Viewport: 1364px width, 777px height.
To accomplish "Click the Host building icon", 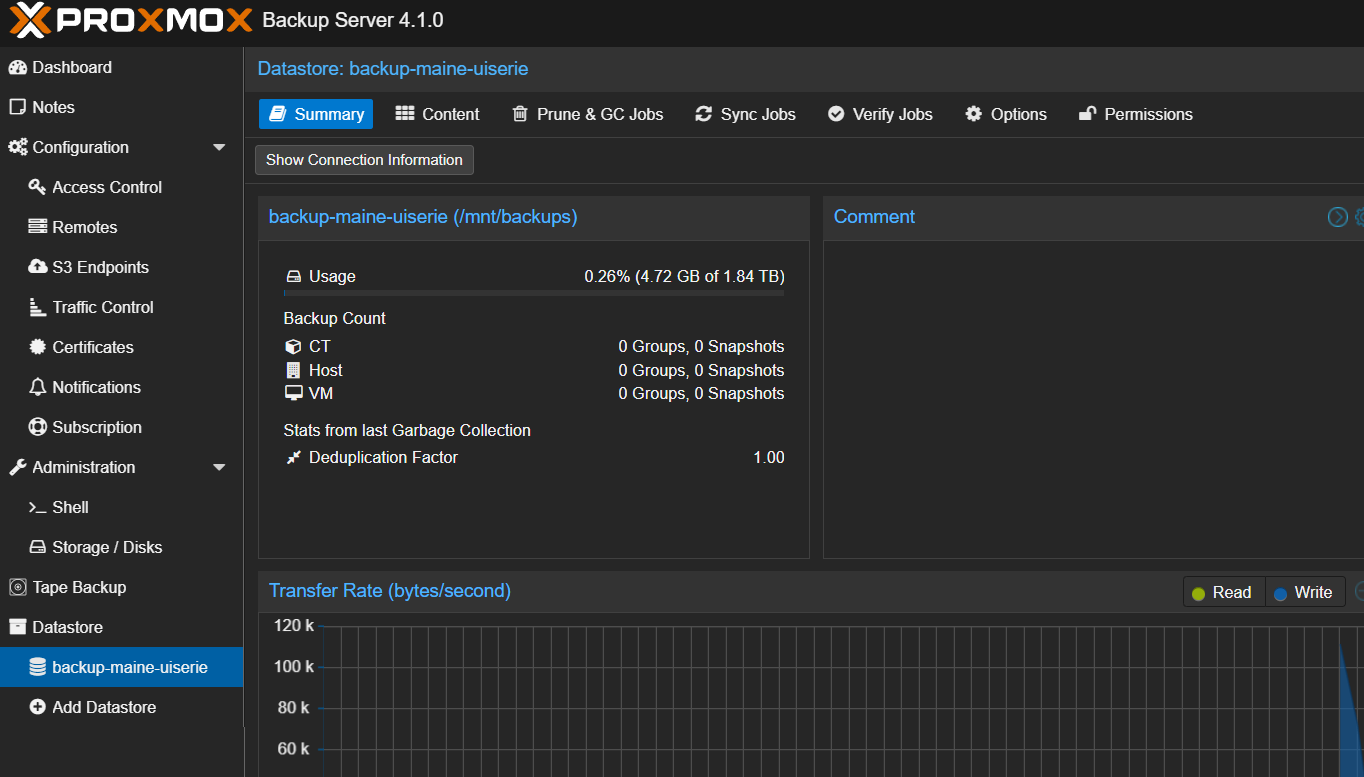I will [293, 370].
